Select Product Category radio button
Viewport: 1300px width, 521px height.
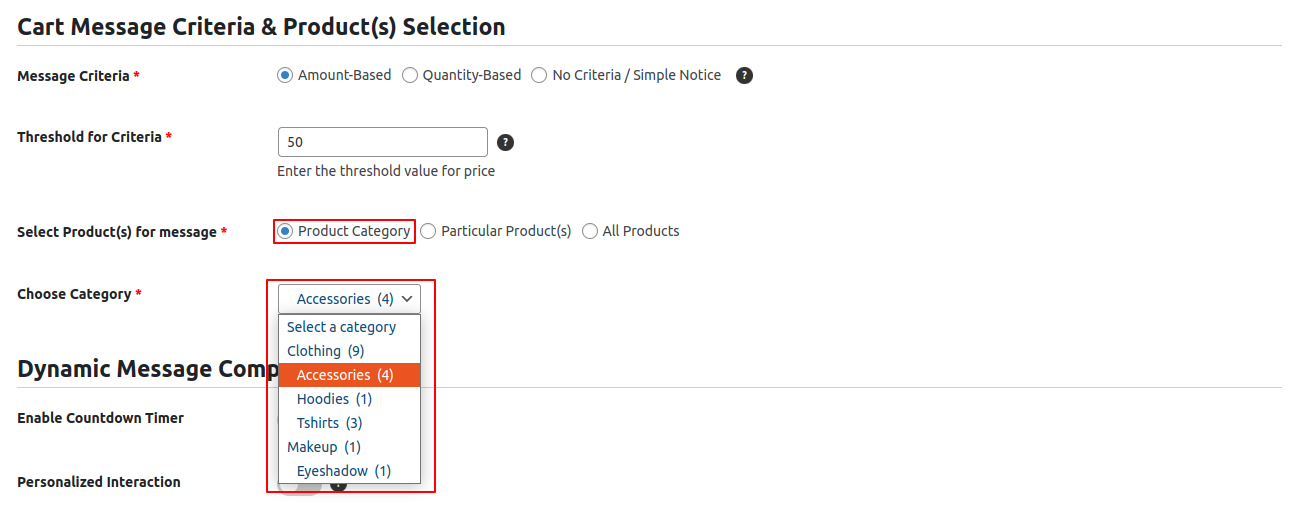pos(285,231)
